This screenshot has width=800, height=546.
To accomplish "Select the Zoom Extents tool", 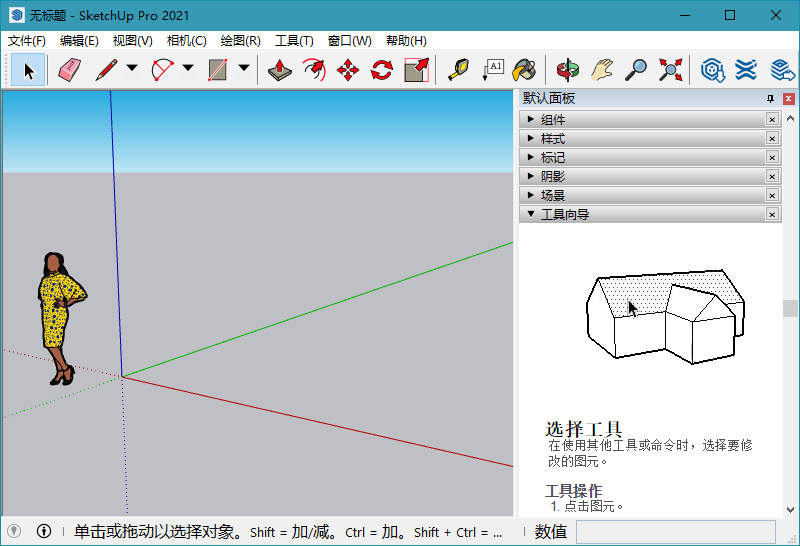I will coord(670,70).
